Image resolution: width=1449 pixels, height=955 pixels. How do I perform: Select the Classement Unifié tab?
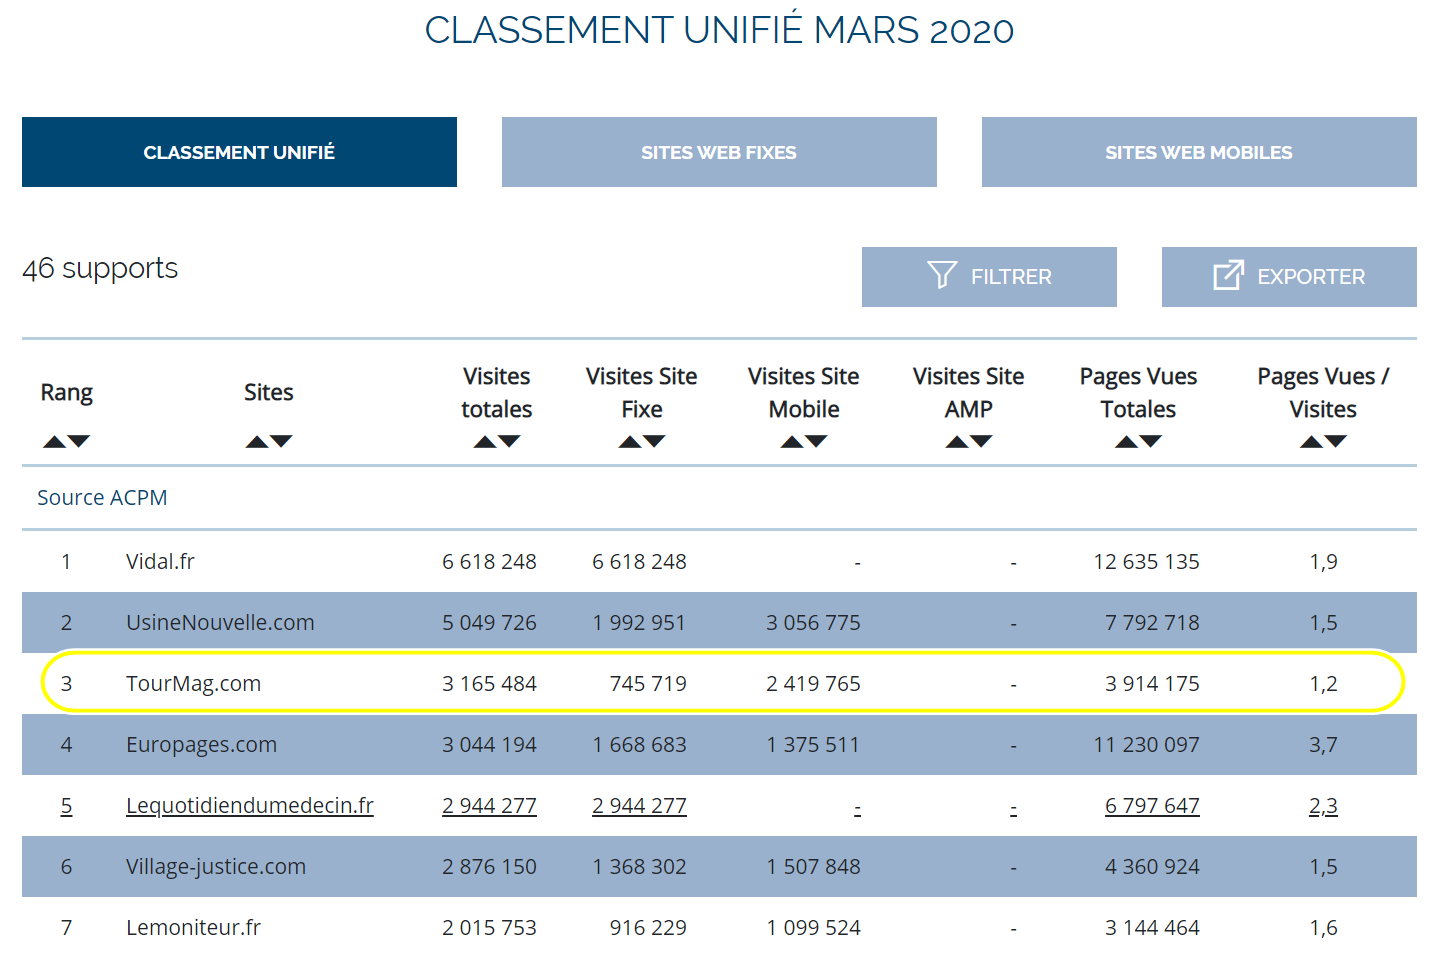pyautogui.click(x=239, y=152)
